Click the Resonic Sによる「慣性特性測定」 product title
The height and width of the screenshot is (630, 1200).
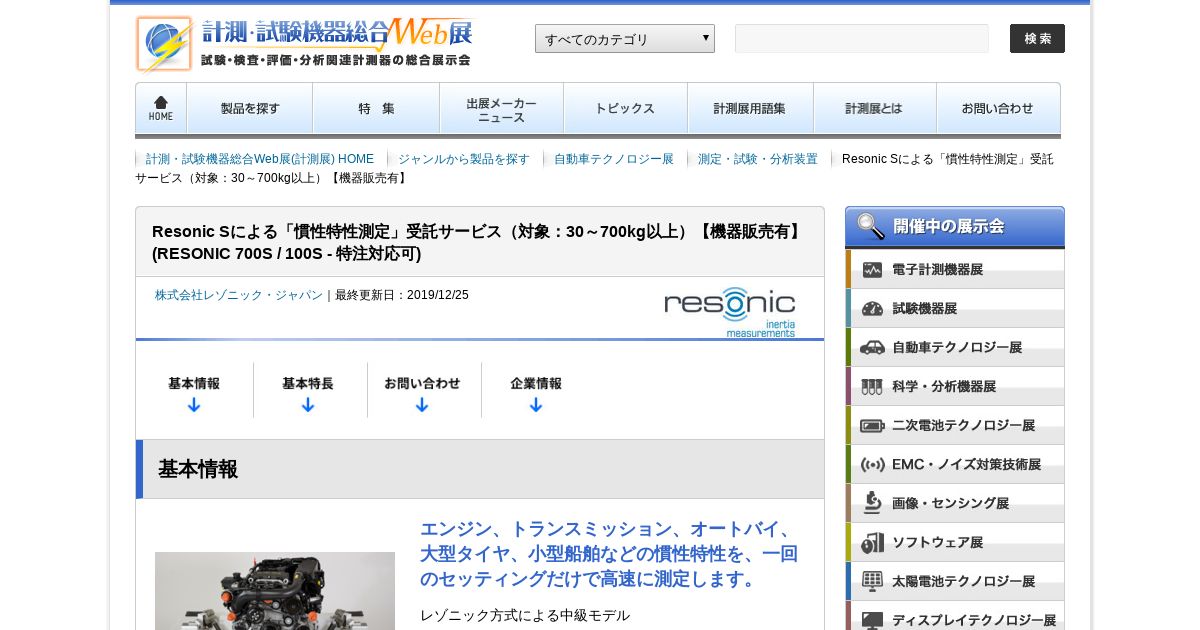[478, 242]
